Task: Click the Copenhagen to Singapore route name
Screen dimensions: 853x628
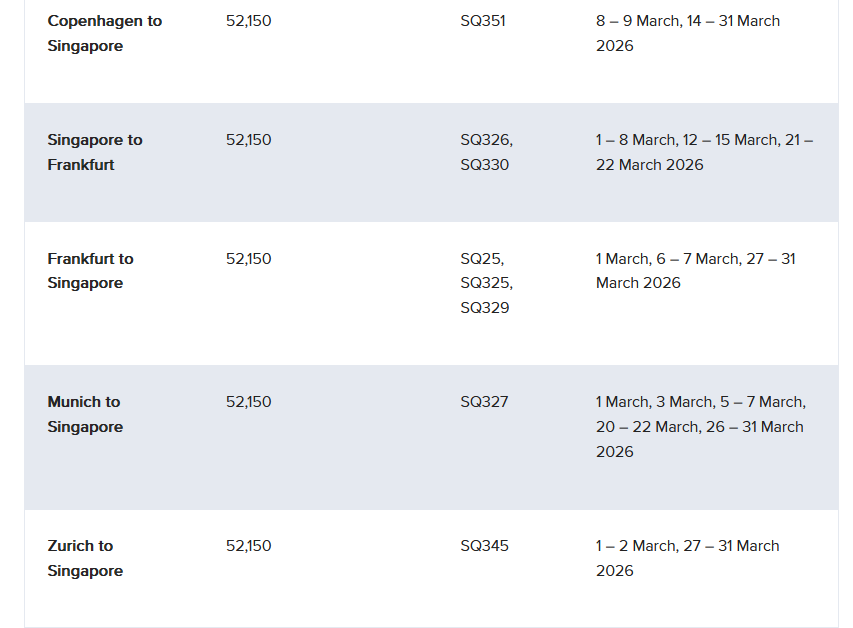Action: (x=104, y=33)
